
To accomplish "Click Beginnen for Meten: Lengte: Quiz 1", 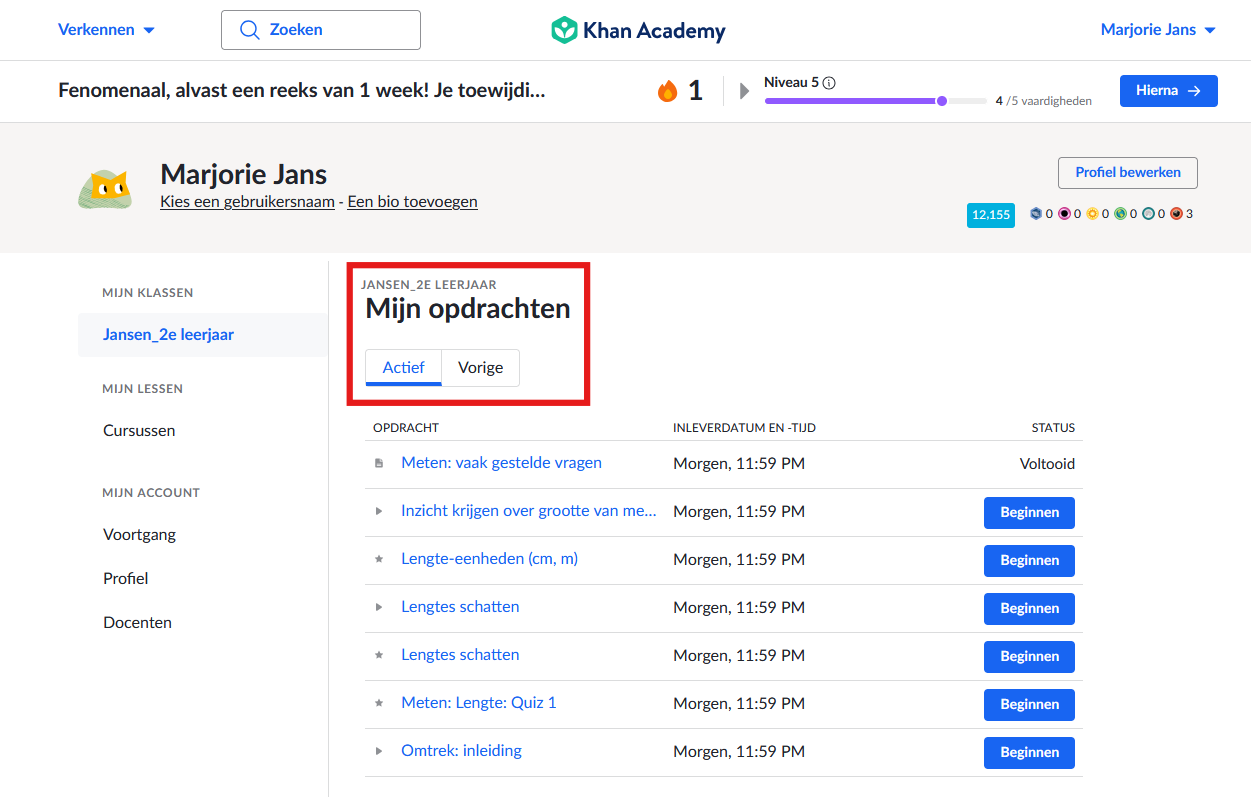I will point(1029,705).
